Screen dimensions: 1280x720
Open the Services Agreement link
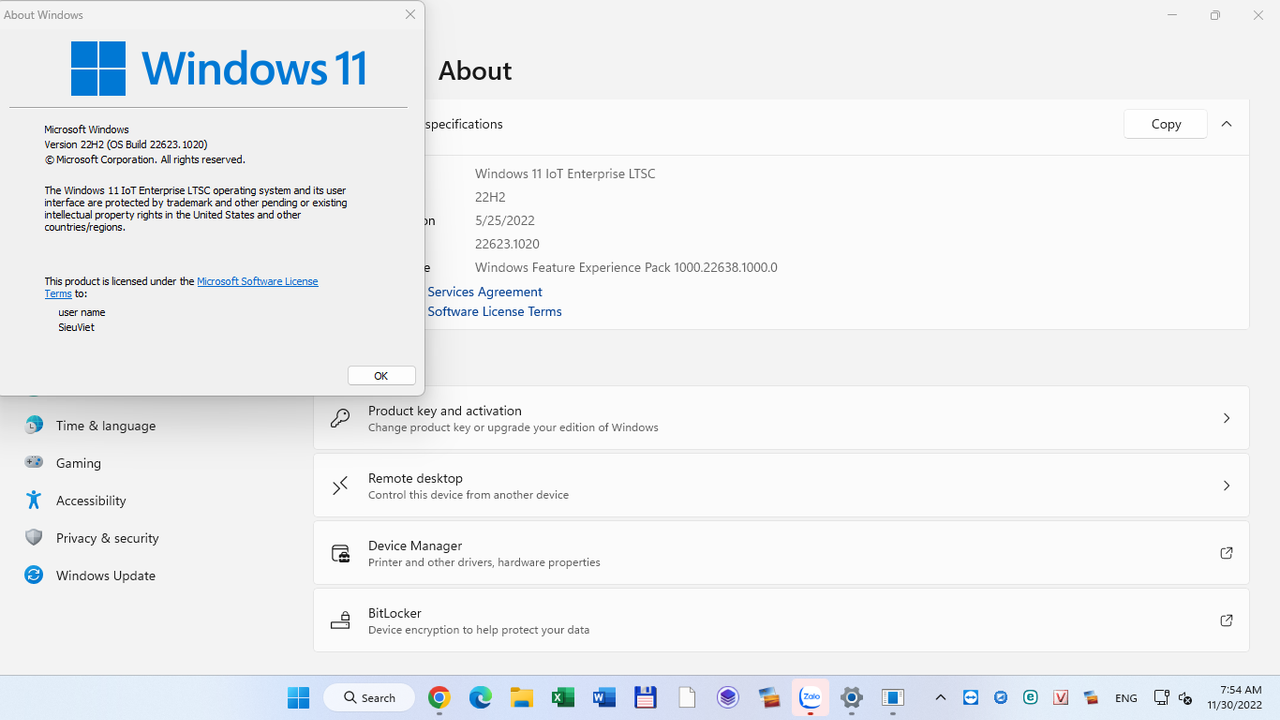pyautogui.click(x=485, y=292)
